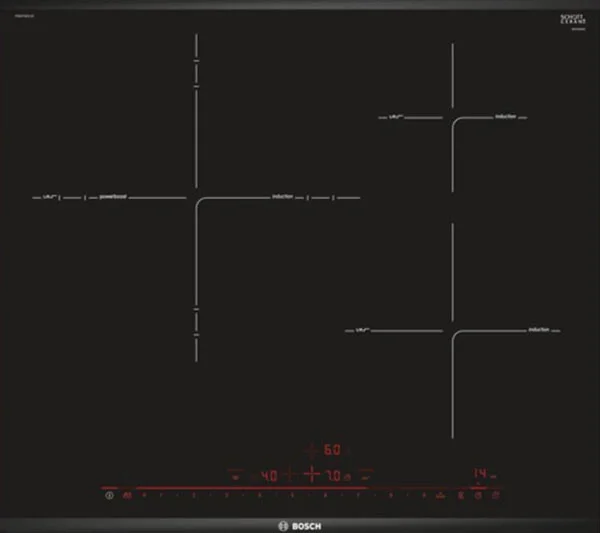Set power level 5 on the red slider
The height and width of the screenshot is (533, 600).
pyautogui.click(x=291, y=495)
